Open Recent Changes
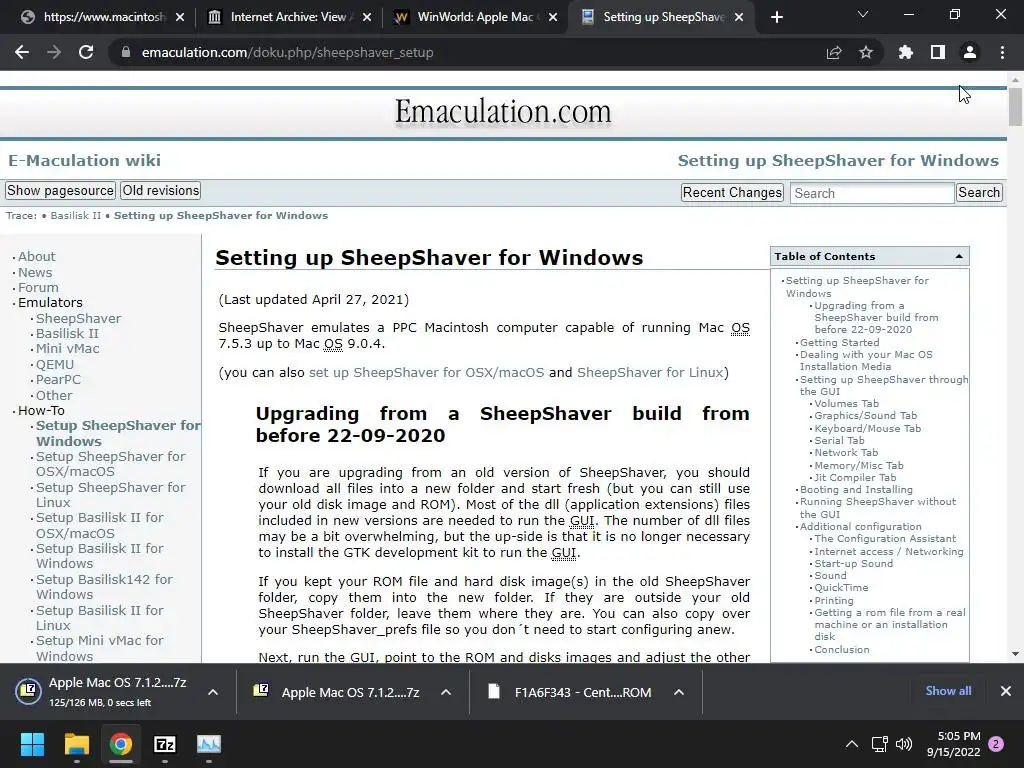Image resolution: width=1024 pixels, height=768 pixels. (732, 193)
